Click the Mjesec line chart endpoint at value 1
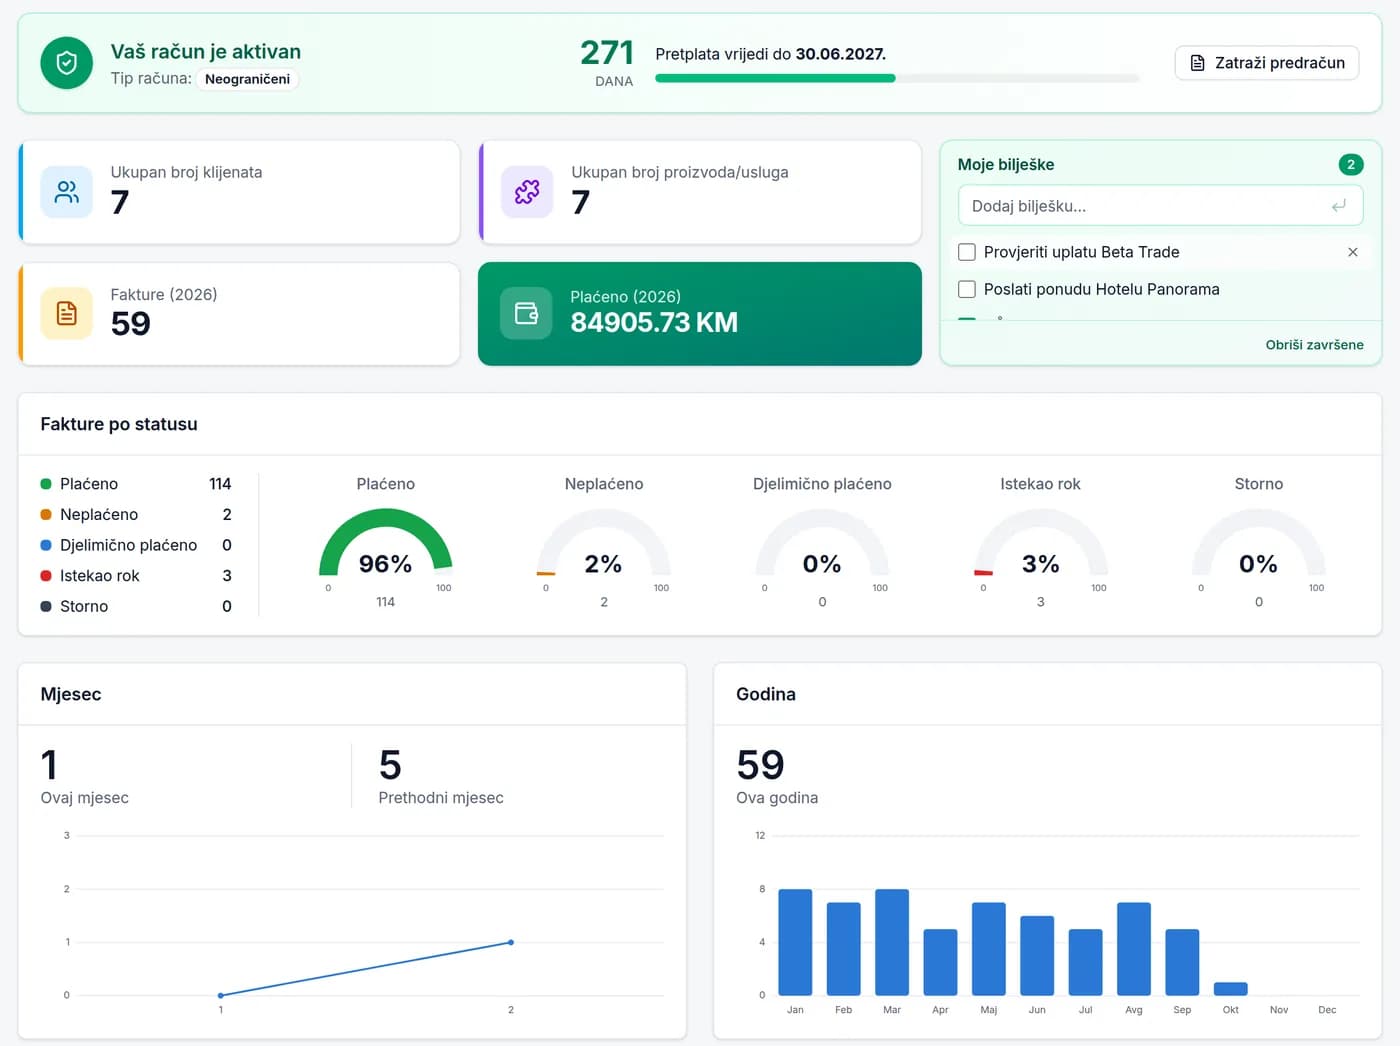 coord(511,942)
